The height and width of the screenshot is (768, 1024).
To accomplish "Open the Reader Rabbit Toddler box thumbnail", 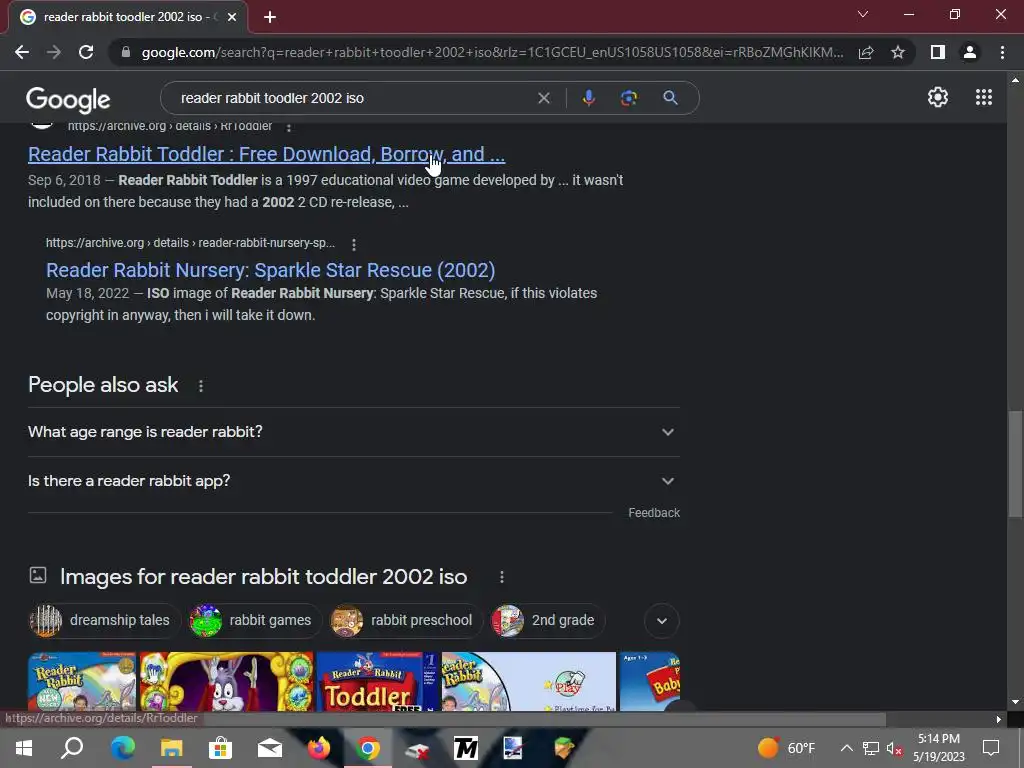I will (377, 681).
